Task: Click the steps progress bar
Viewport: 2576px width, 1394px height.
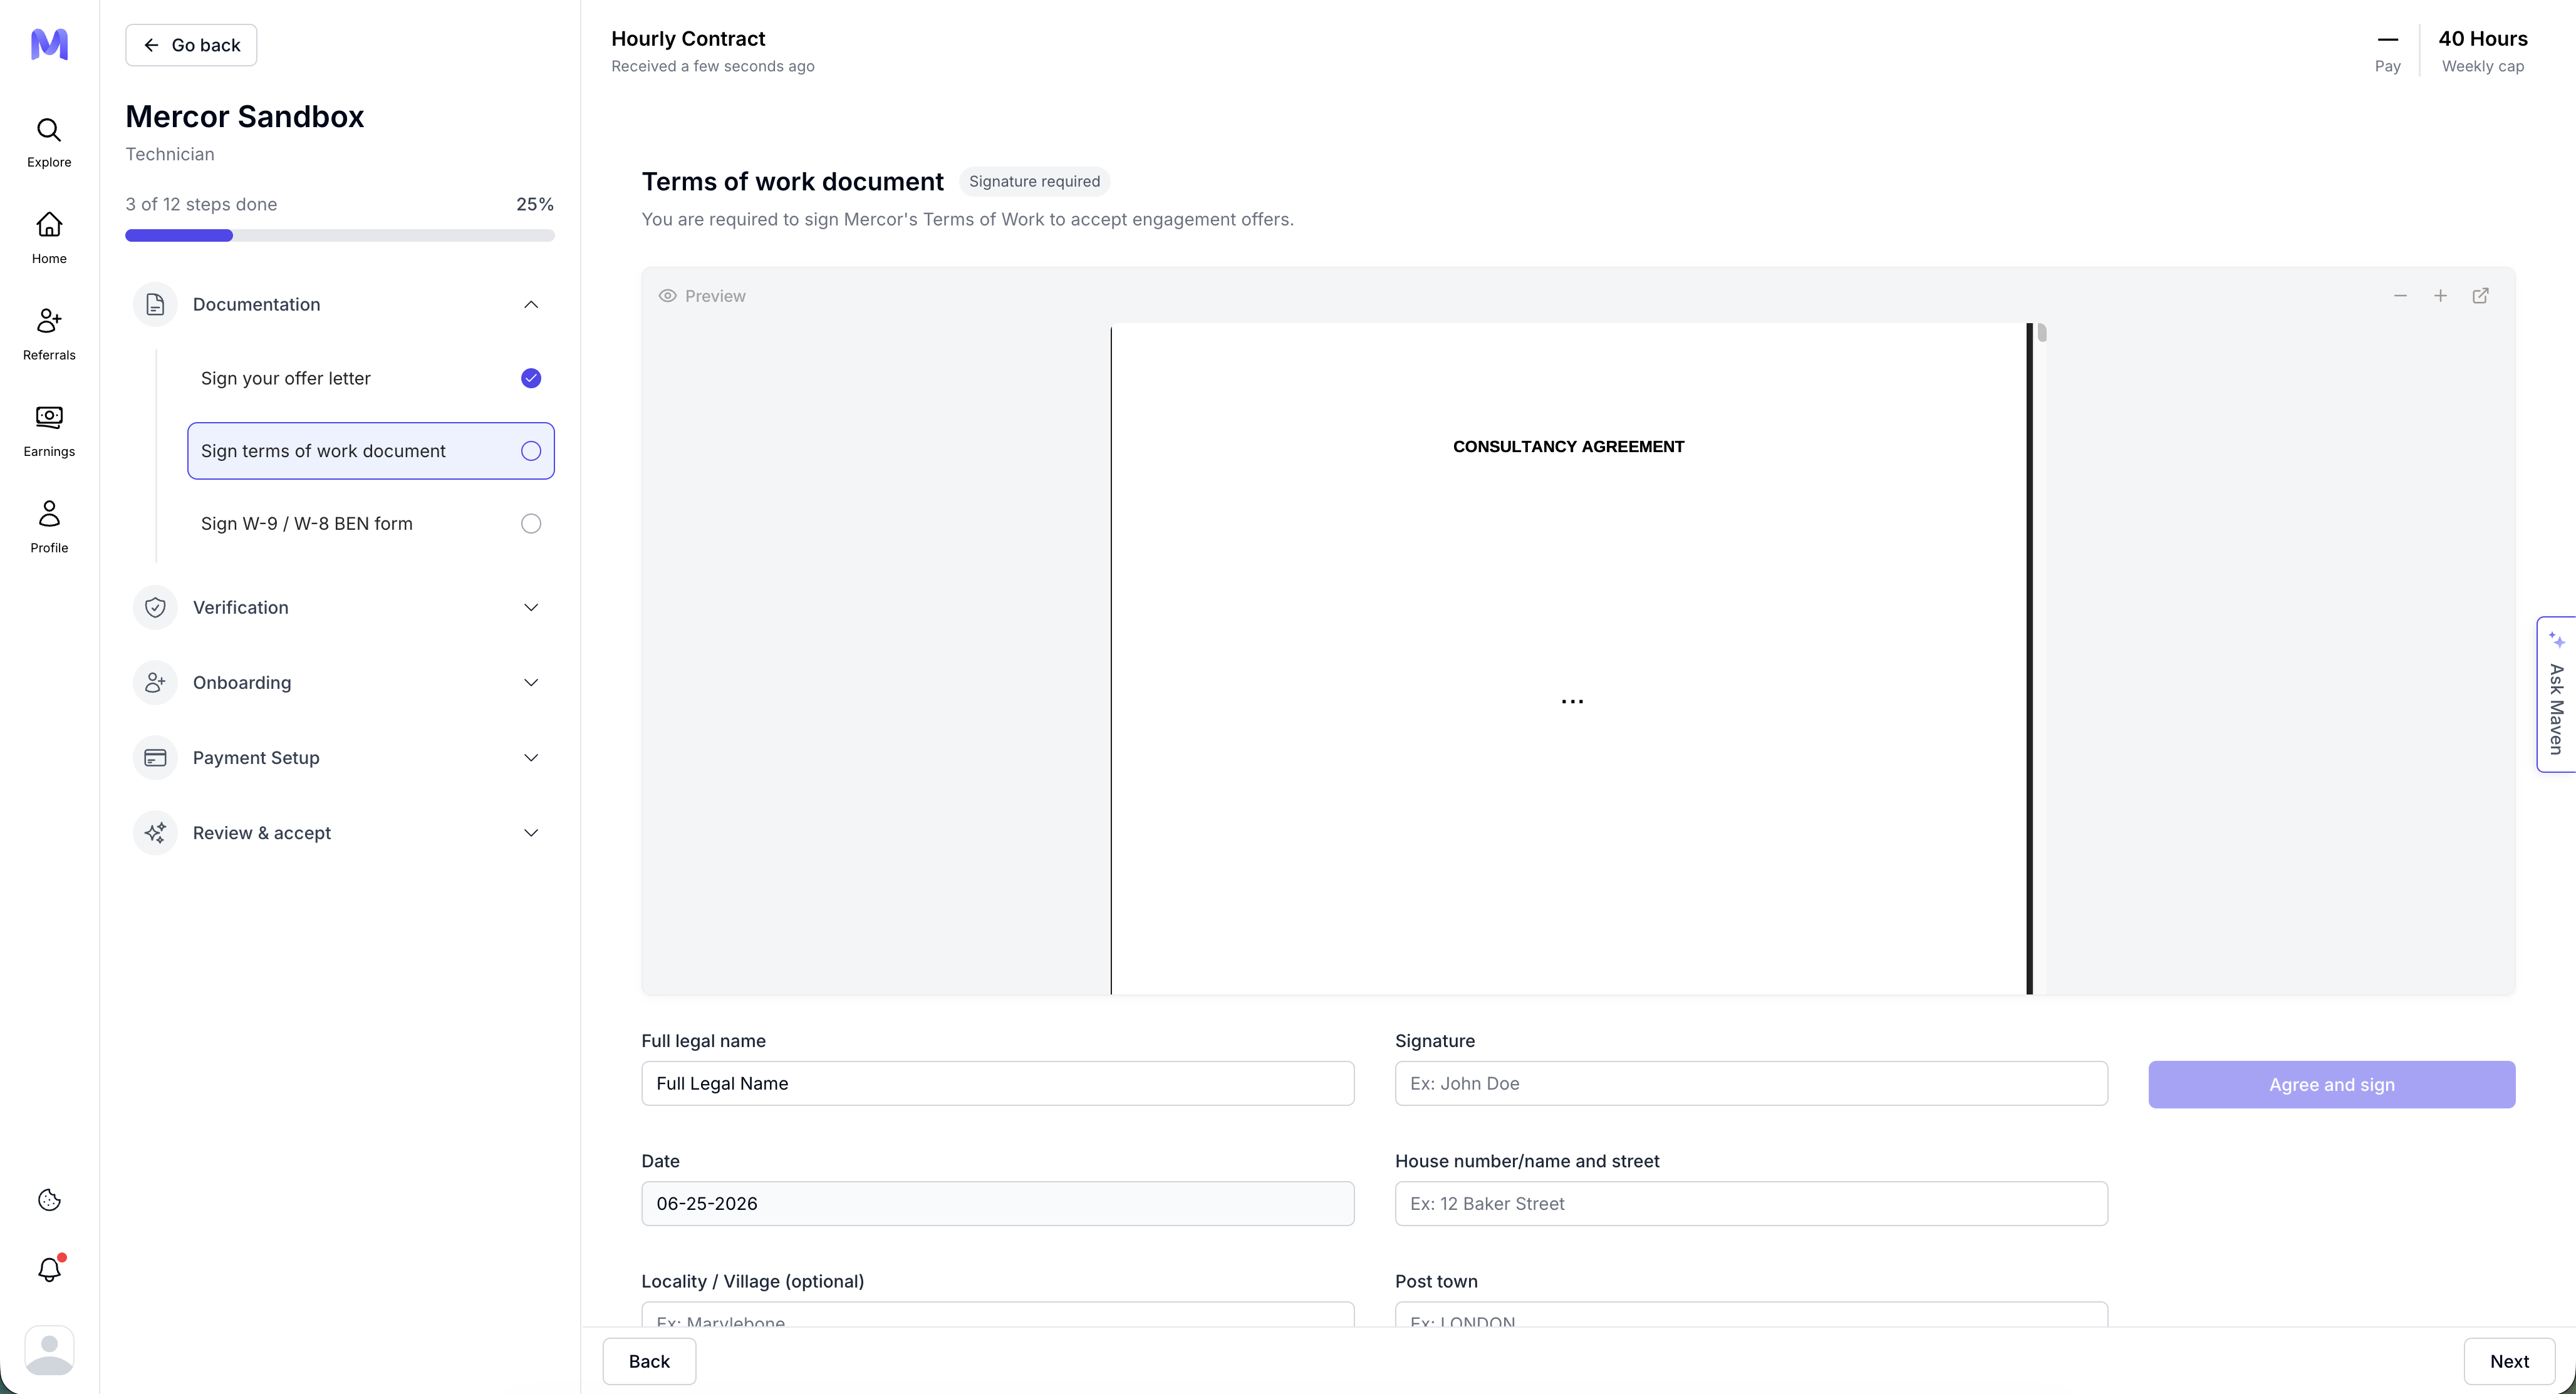Action: click(x=340, y=235)
